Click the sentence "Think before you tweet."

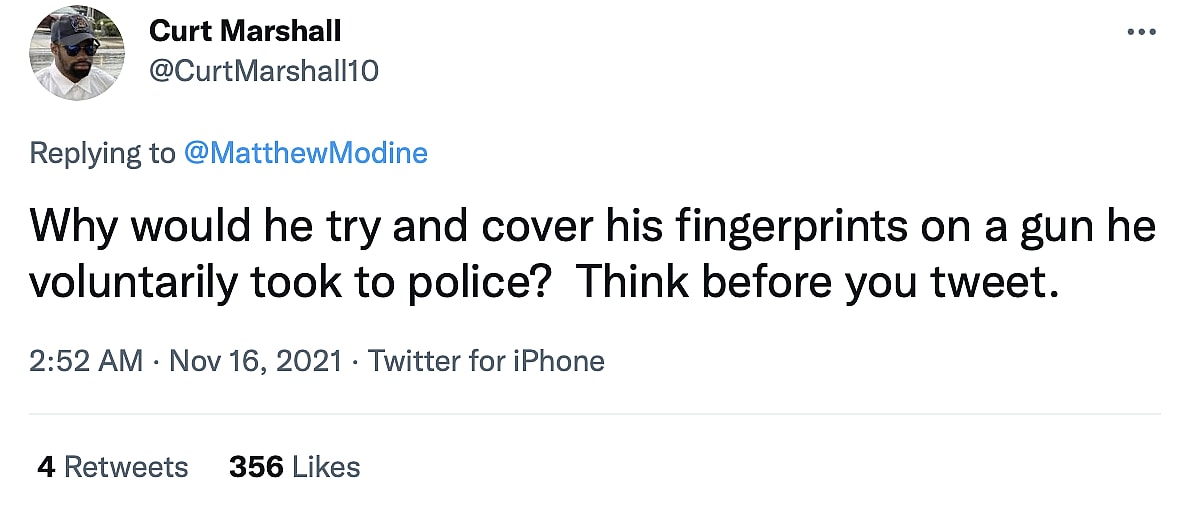tap(816, 283)
